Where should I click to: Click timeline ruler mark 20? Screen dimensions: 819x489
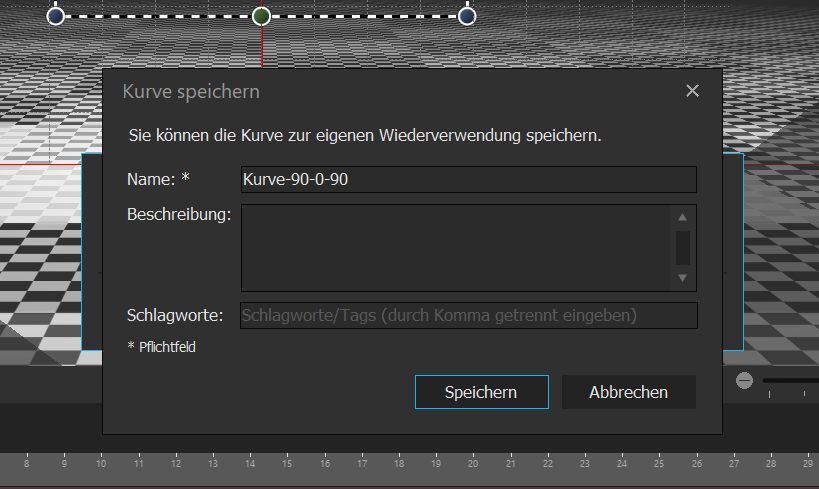473,464
